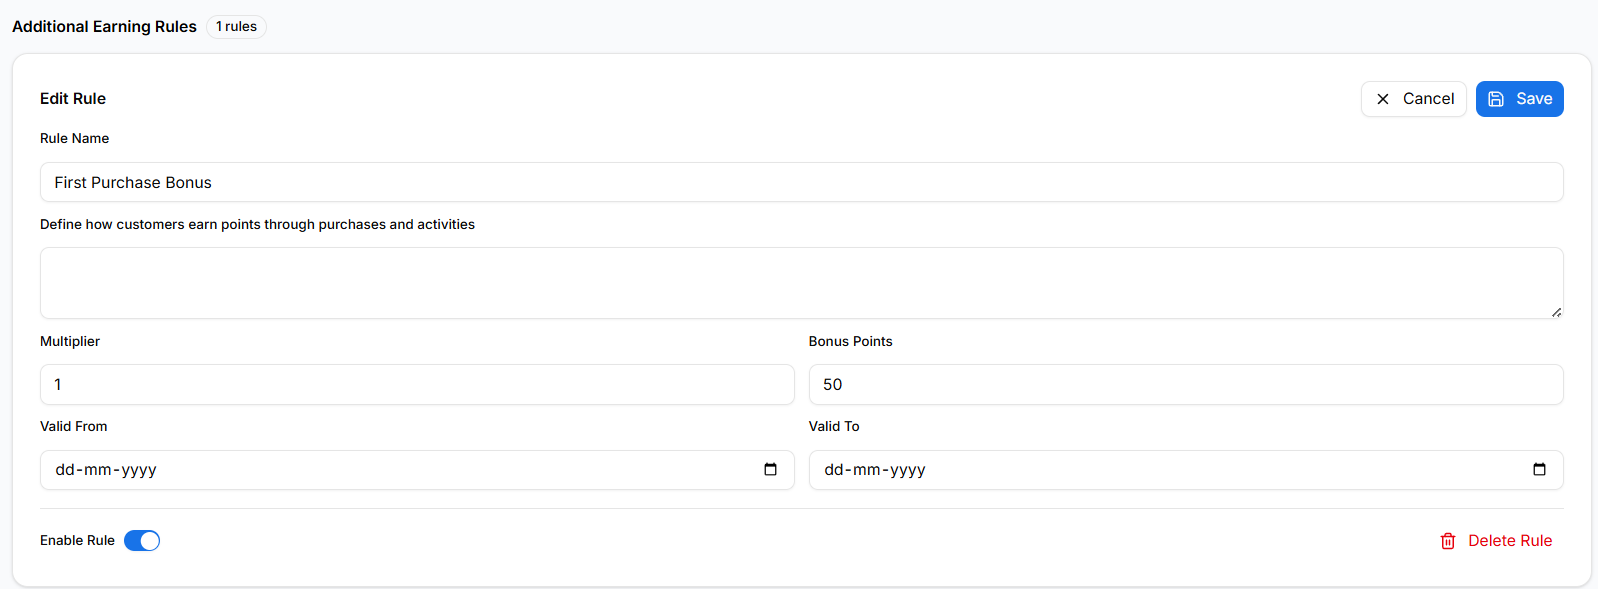
Task: Disable the Enable Rule toggle switch
Action: point(142,541)
